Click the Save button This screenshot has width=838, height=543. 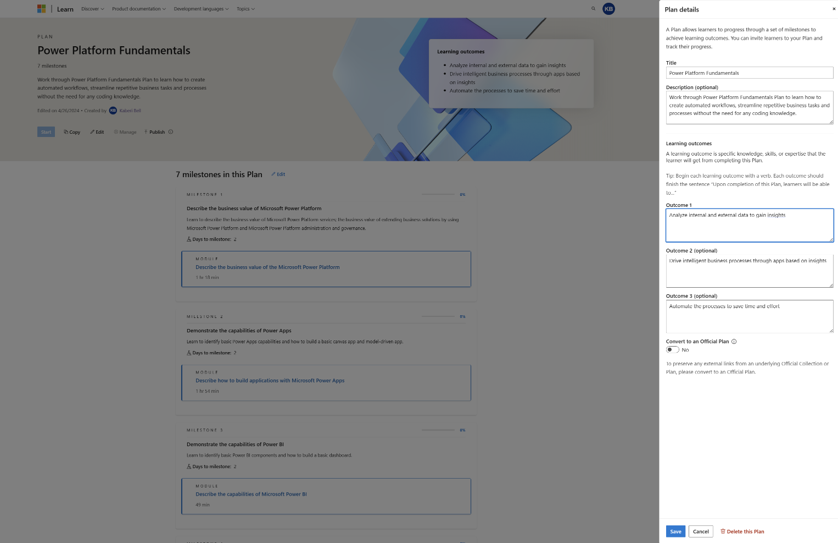click(x=675, y=531)
